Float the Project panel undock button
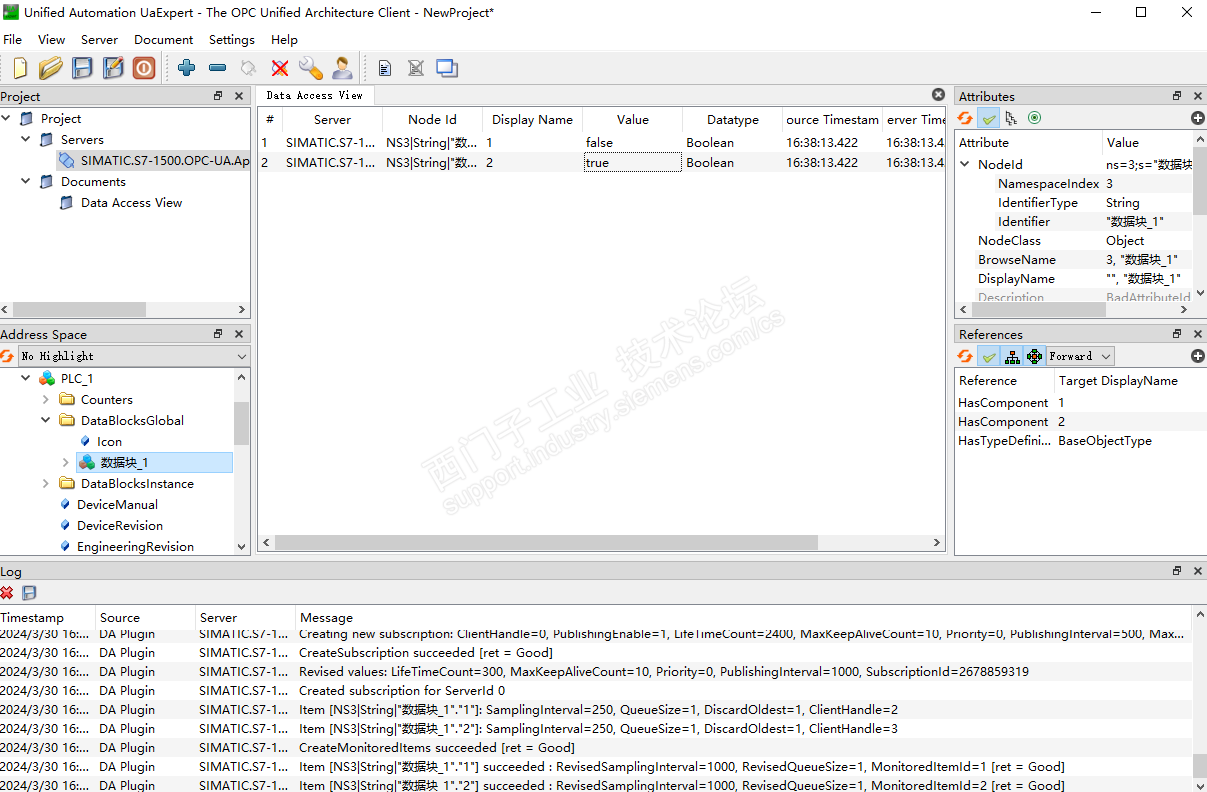This screenshot has height=792, width=1207. coord(218,96)
